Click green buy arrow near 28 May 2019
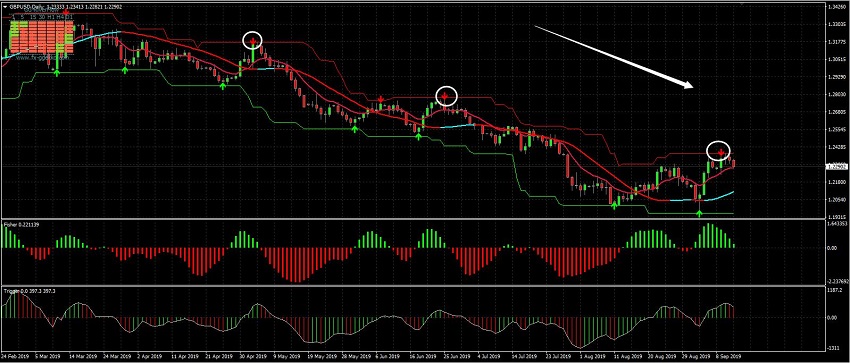850x363 pixels. [x=354, y=129]
